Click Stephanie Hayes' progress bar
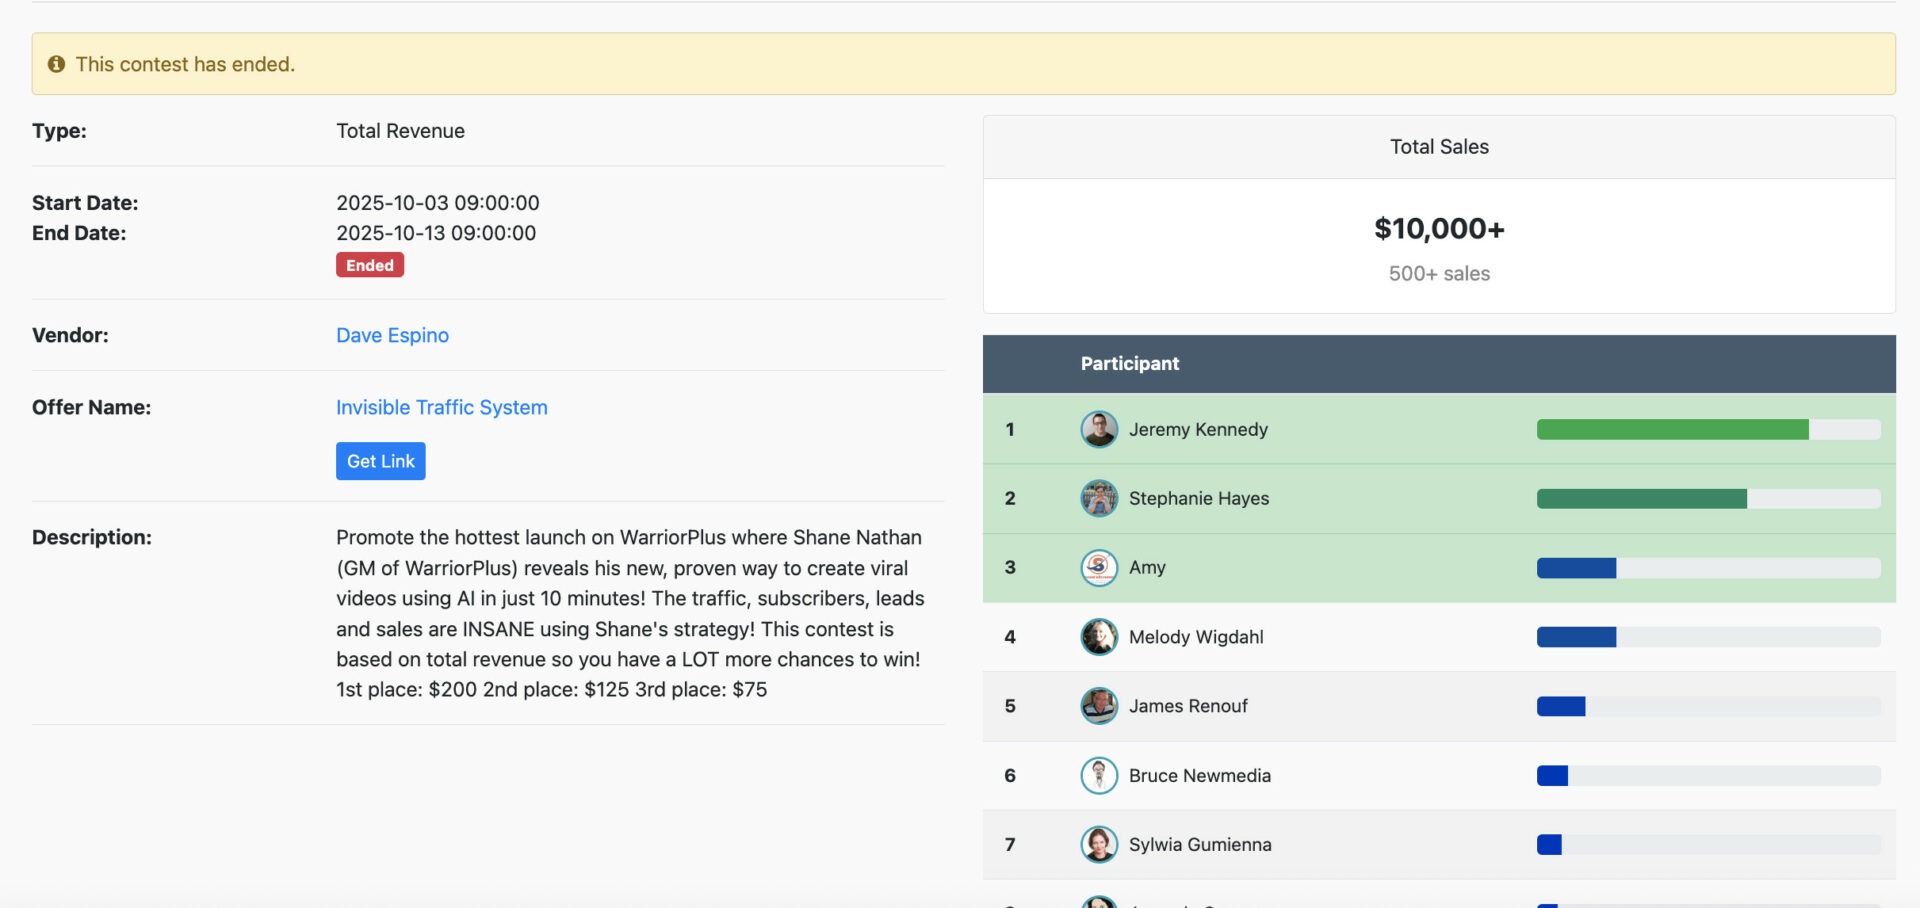The image size is (1920, 908). 1641,499
